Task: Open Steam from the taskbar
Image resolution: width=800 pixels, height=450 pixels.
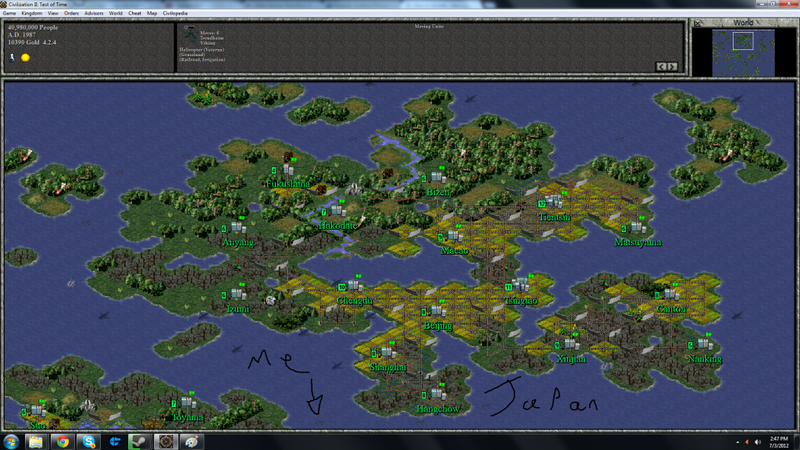Action: point(139,442)
